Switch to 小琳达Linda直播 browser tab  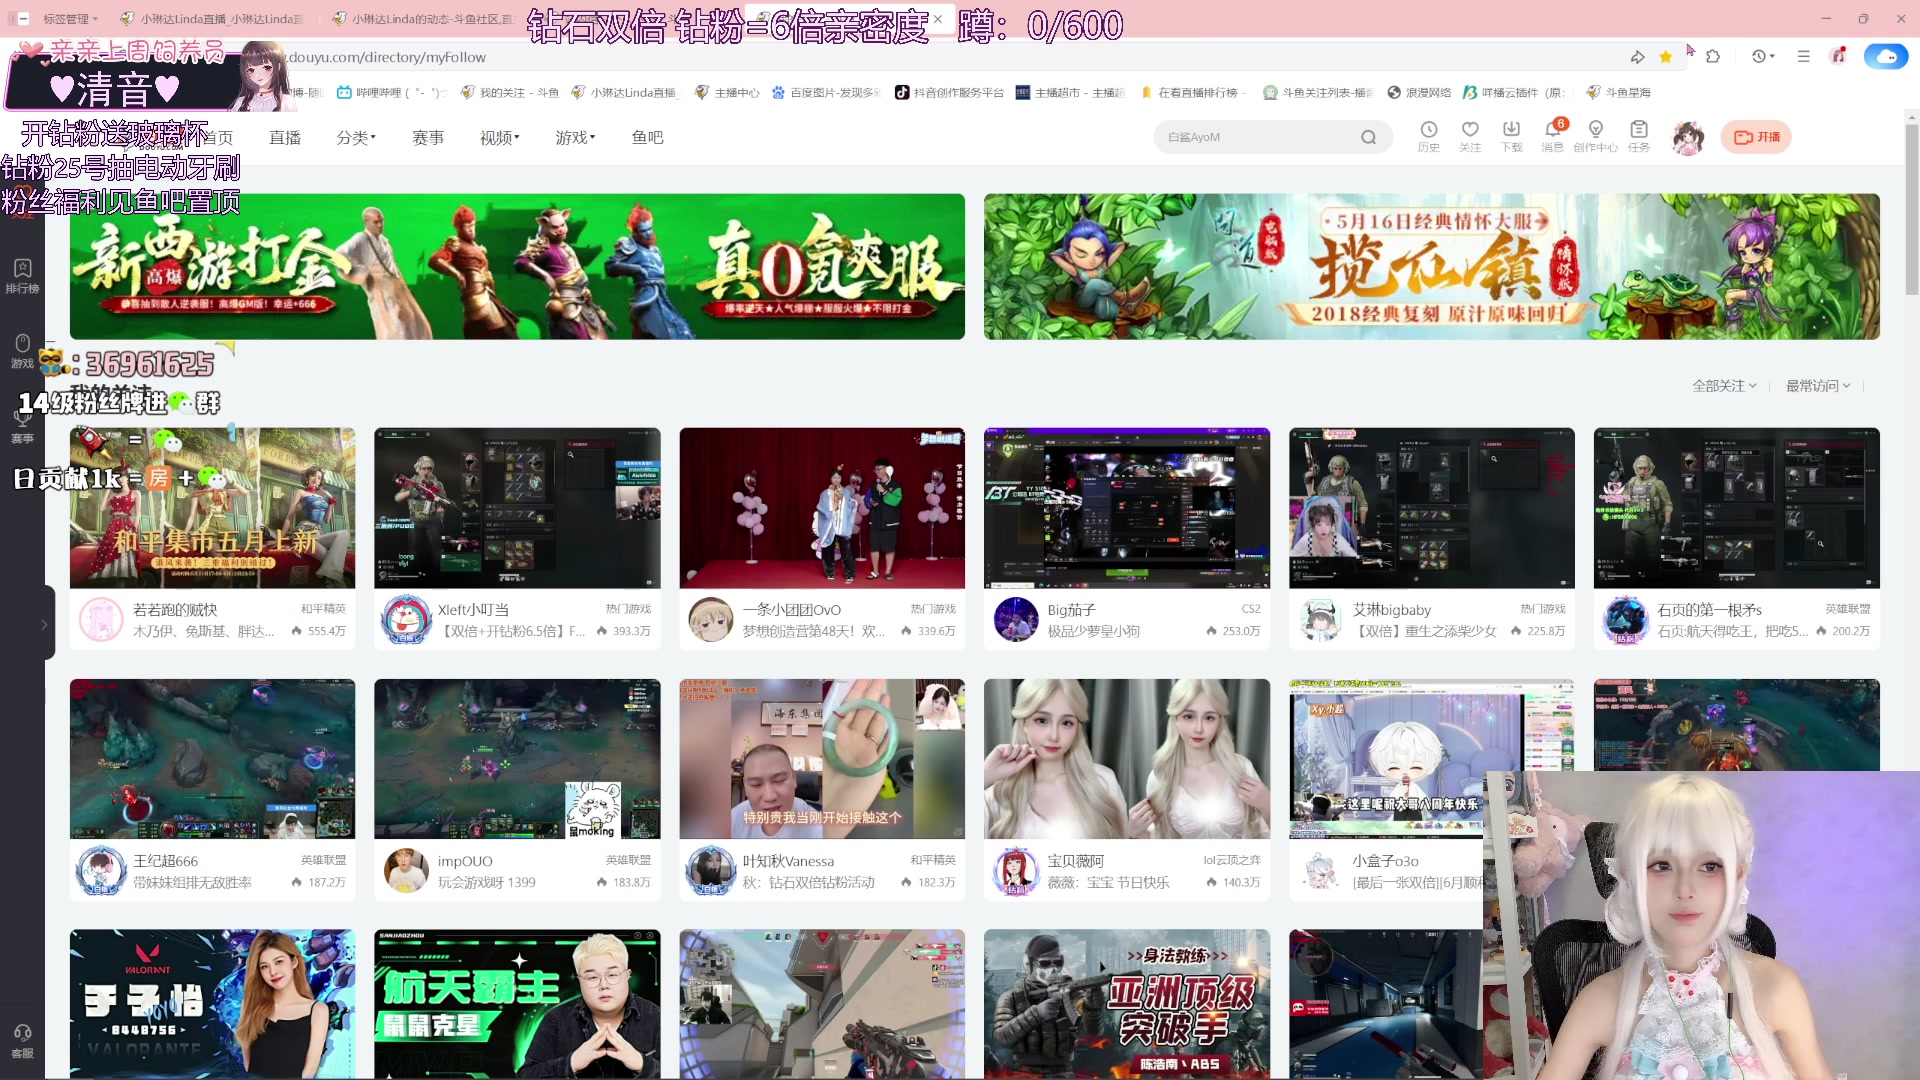point(211,19)
